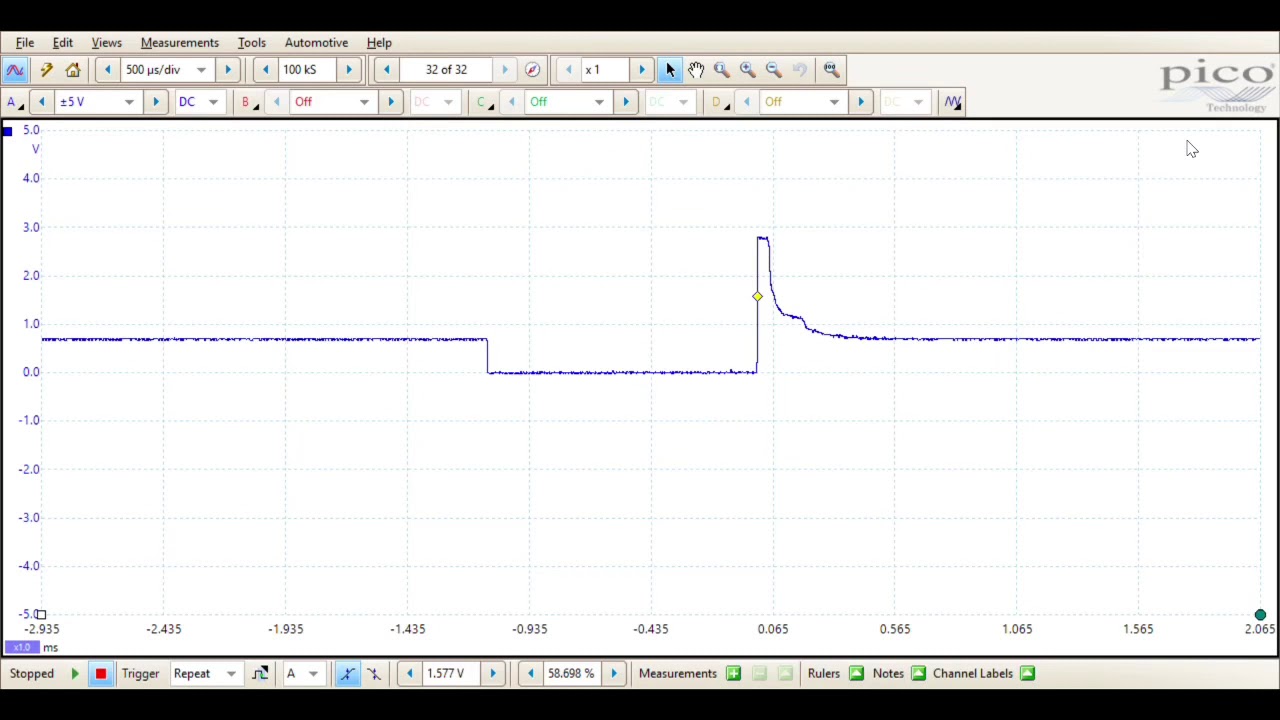1280x720 pixels.
Task: Stop capture with red stop button
Action: [100, 674]
